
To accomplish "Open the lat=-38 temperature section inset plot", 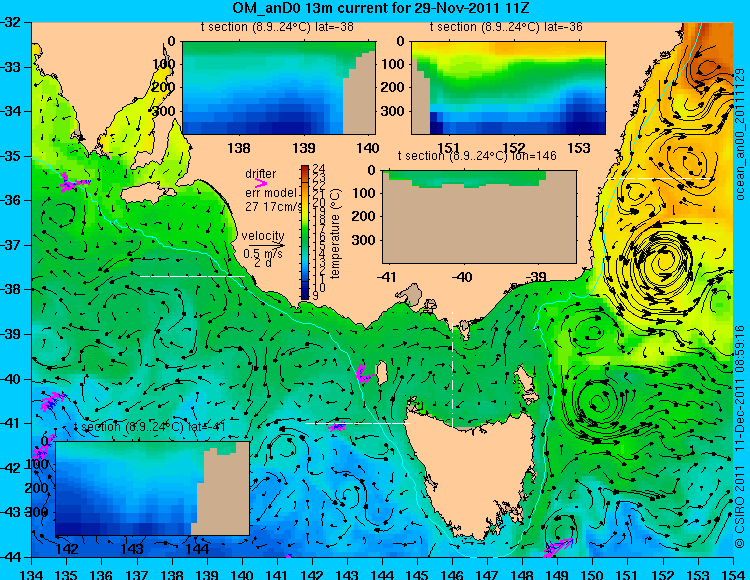I will click(279, 88).
